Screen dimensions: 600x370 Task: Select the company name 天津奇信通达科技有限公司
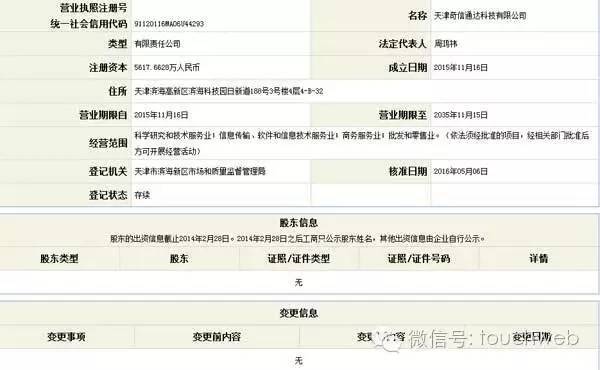[x=480, y=16]
